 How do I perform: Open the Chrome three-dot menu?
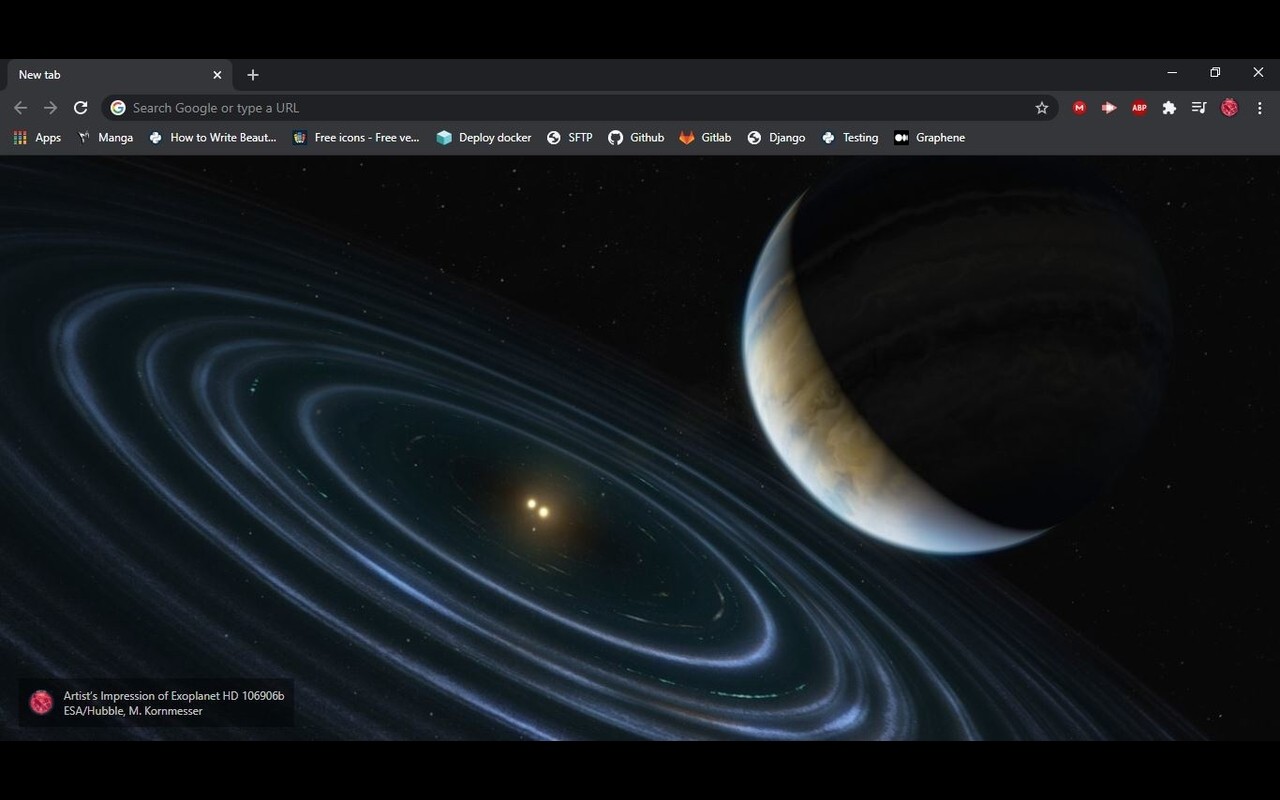click(x=1260, y=108)
